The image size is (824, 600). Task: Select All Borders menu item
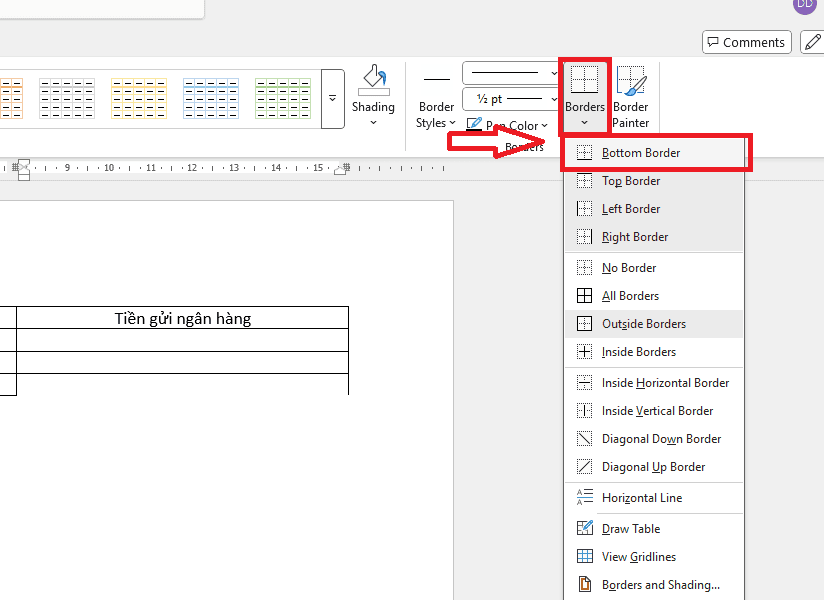pyautogui.click(x=630, y=296)
